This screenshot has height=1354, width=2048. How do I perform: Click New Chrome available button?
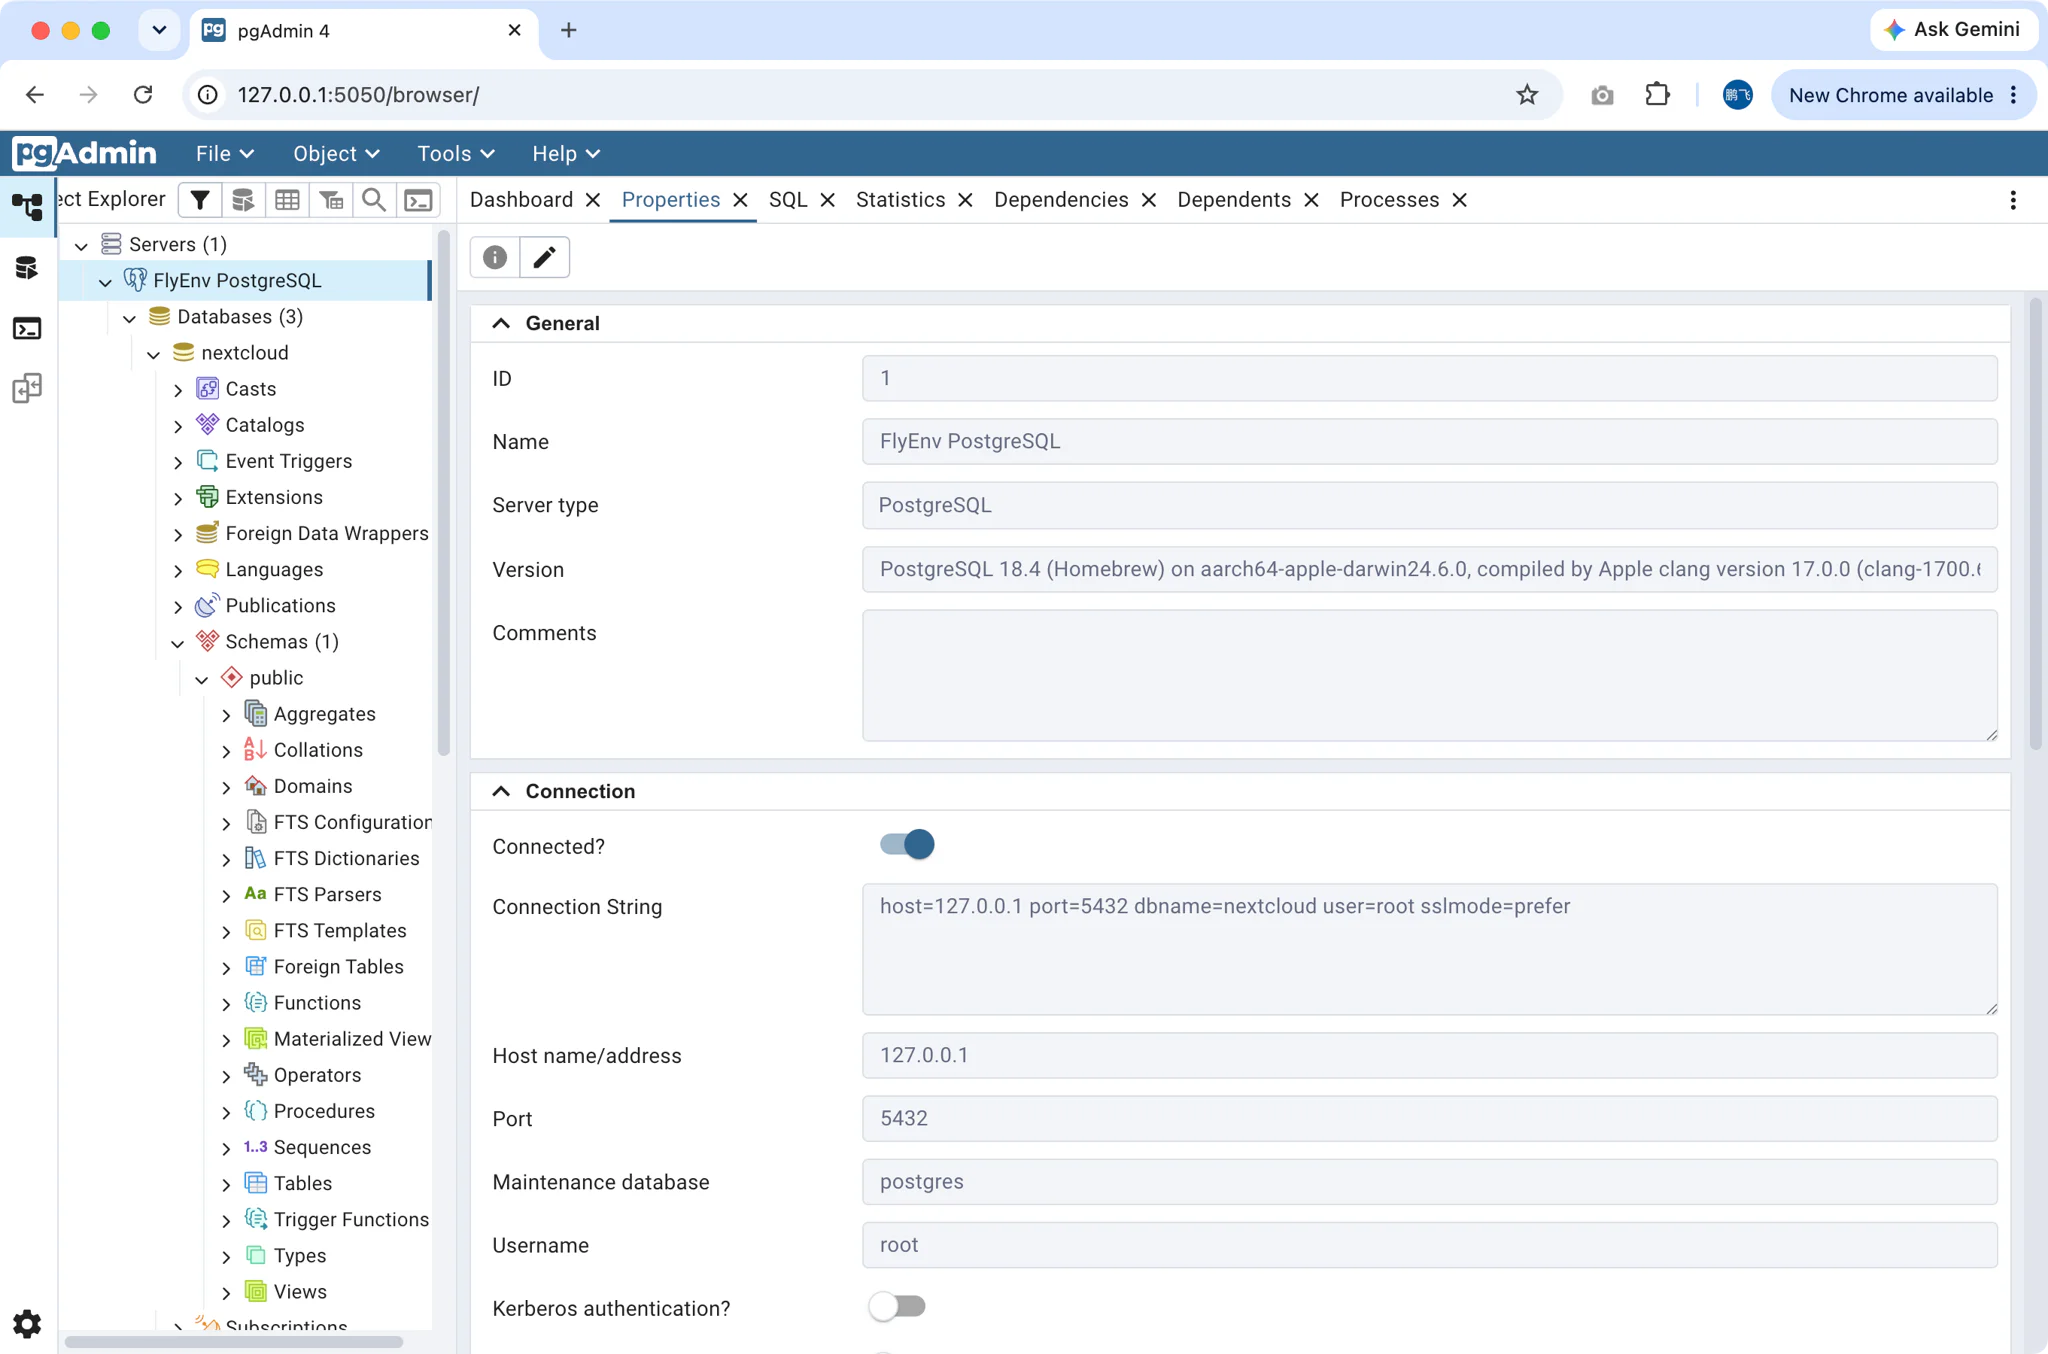pos(1903,95)
